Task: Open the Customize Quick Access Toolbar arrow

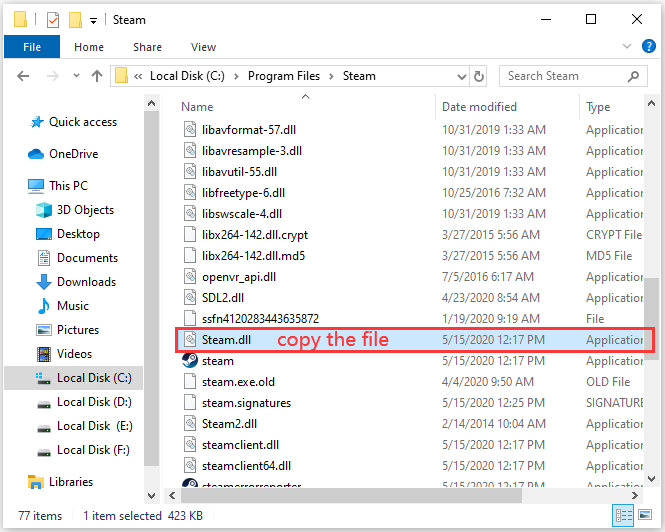Action: click(x=93, y=20)
